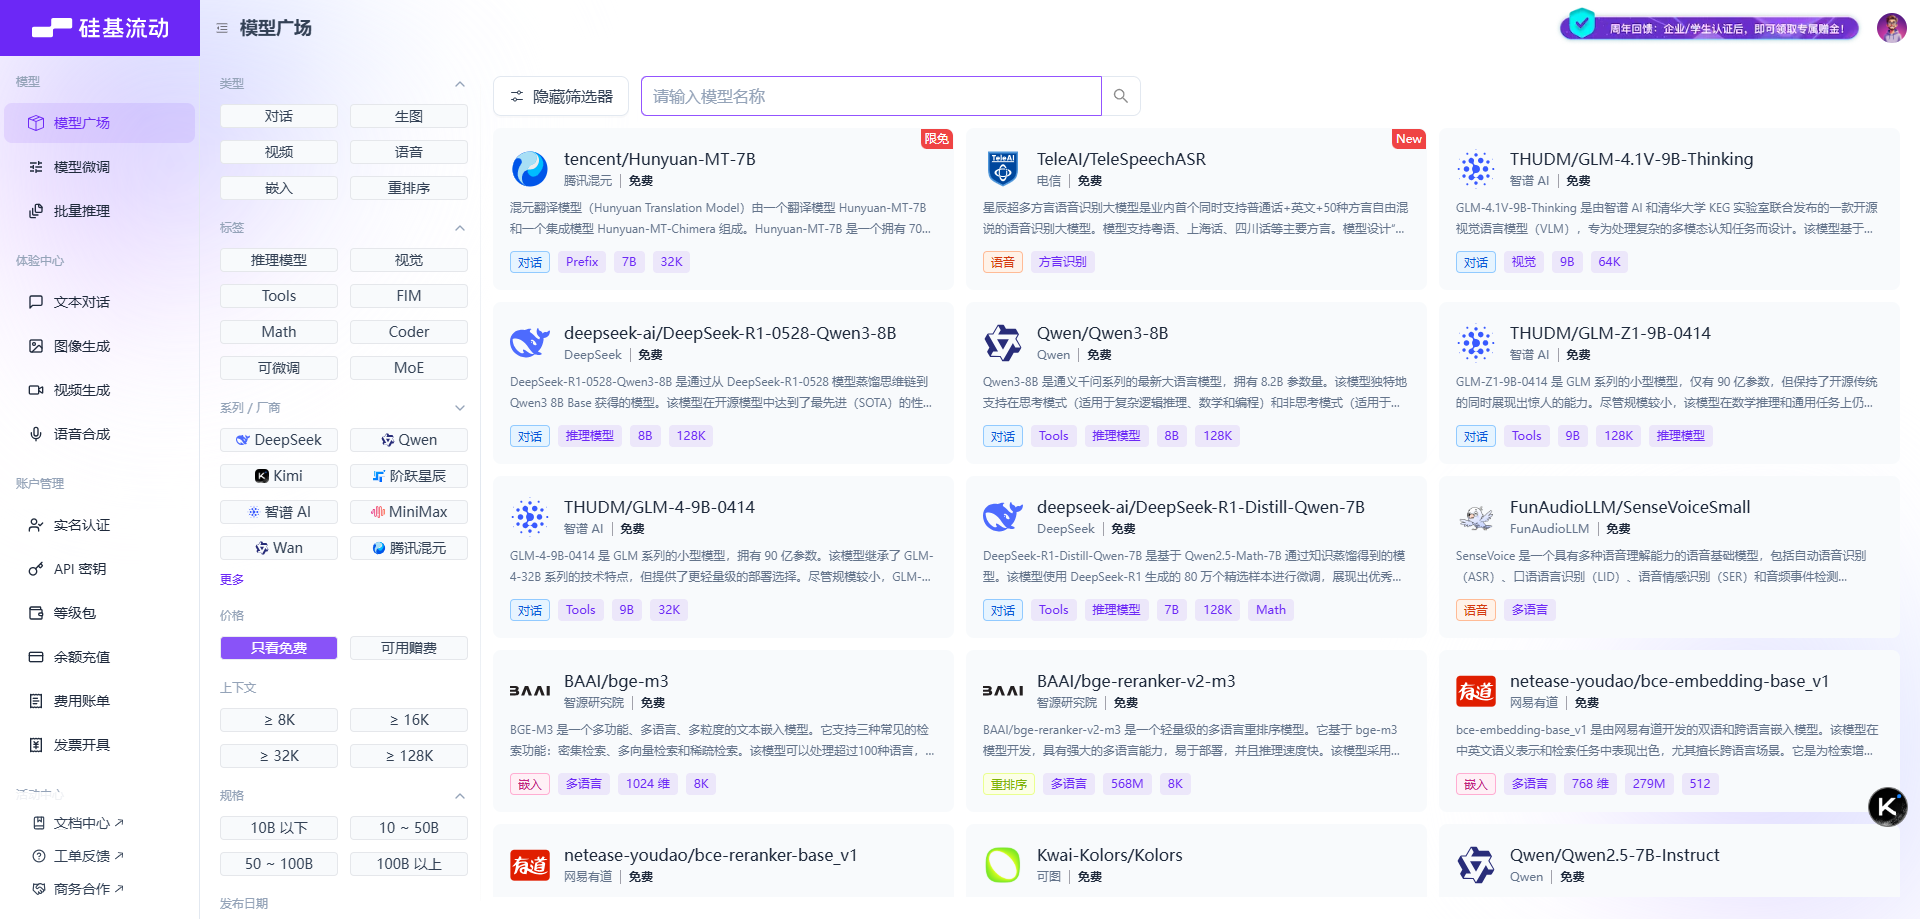The height and width of the screenshot is (919, 1920).
Task: Click the floating Kimi assistant icon
Action: (1887, 806)
